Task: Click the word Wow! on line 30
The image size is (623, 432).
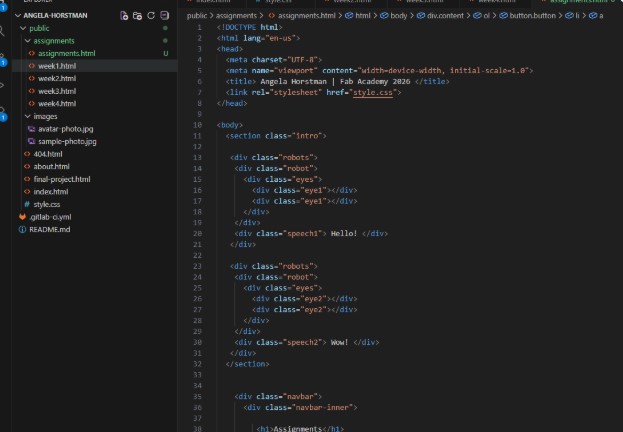Action: (x=339, y=342)
